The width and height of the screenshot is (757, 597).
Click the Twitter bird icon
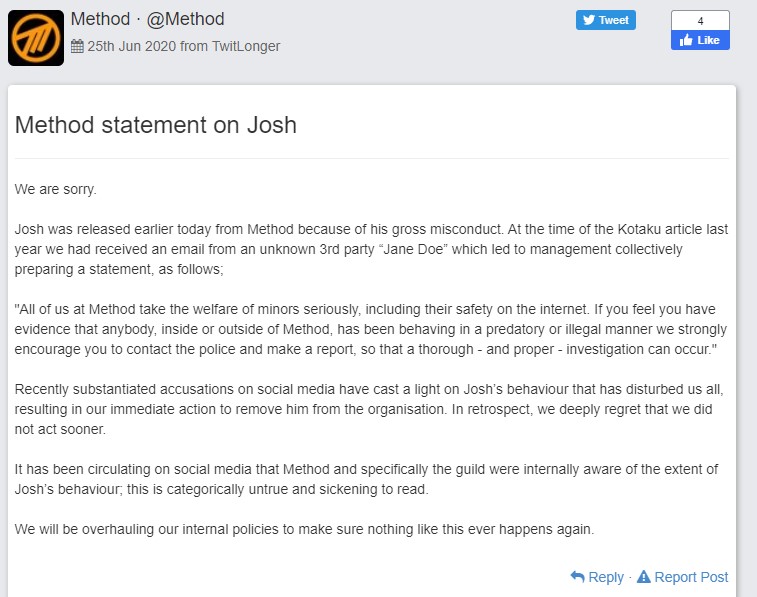click(589, 20)
